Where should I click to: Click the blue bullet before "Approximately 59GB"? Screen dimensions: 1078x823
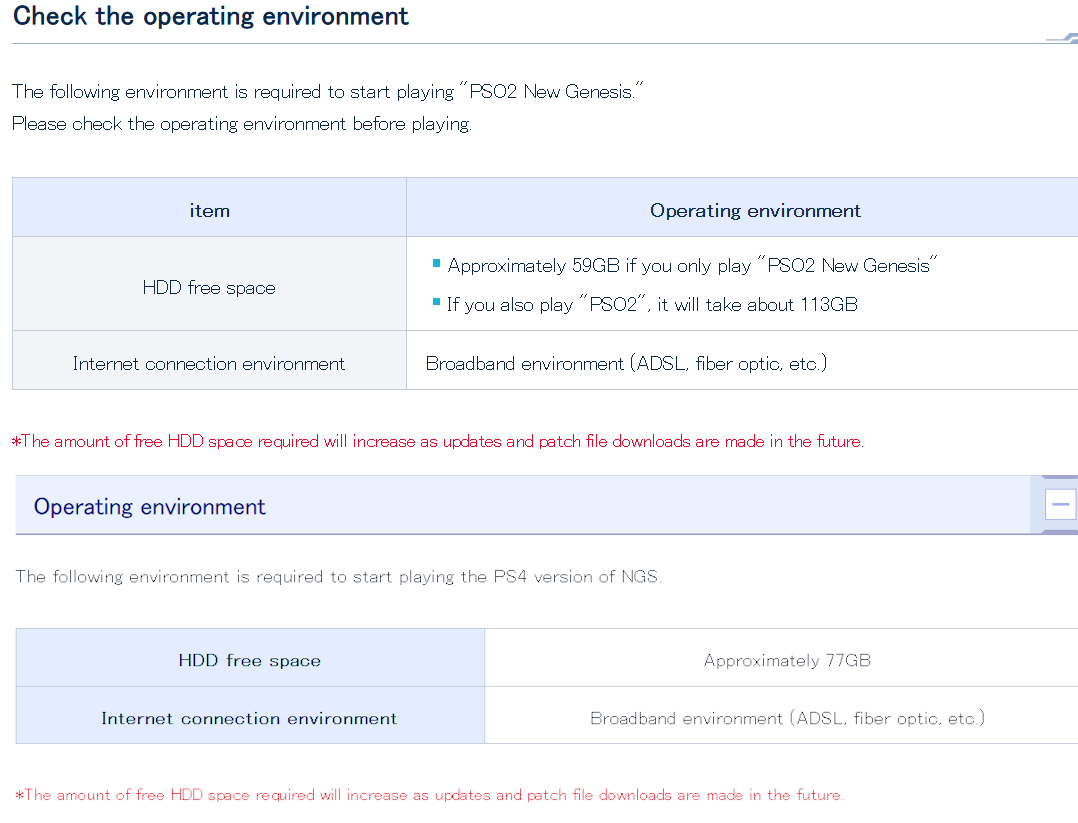[x=436, y=264]
